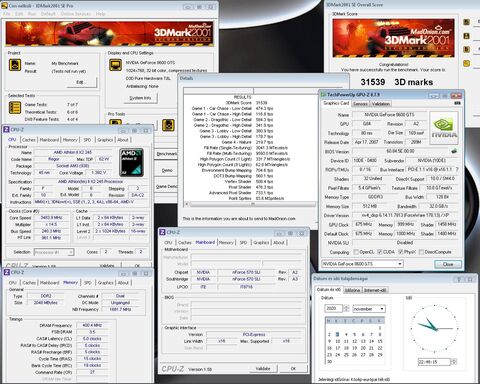The image size is (480, 384).
Task: Open the NVIDIA GeForce 8600 GTS dropdown
Action: 362,264
